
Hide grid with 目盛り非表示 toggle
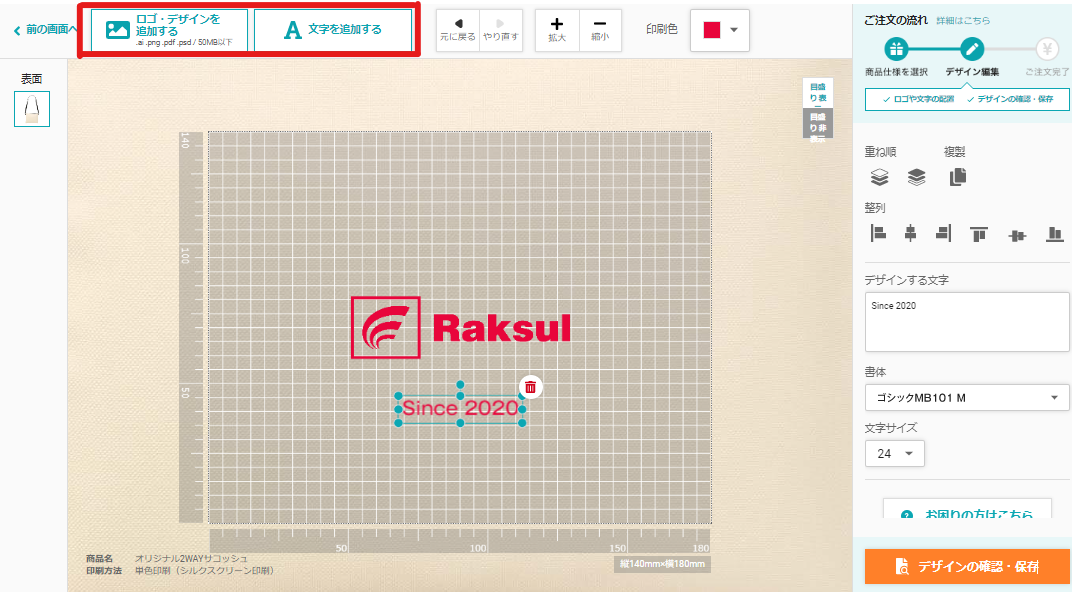tap(818, 124)
